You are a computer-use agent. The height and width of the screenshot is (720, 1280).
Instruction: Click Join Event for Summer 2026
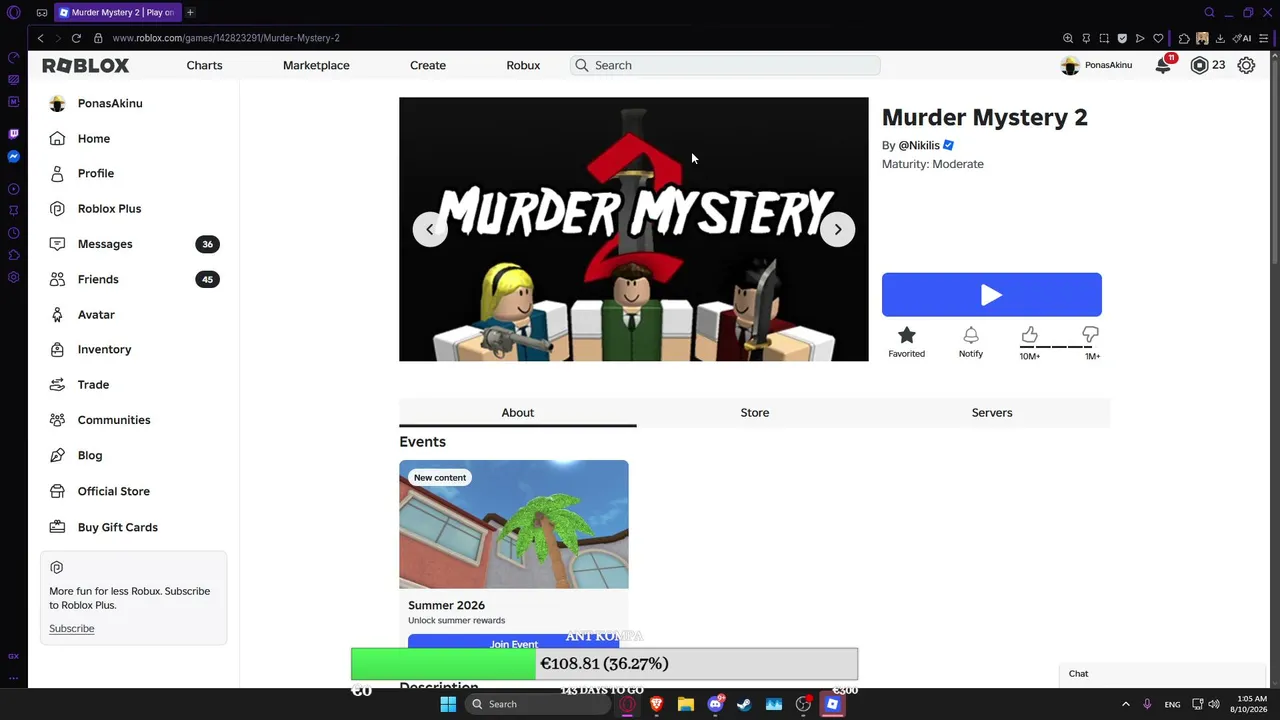(x=514, y=643)
